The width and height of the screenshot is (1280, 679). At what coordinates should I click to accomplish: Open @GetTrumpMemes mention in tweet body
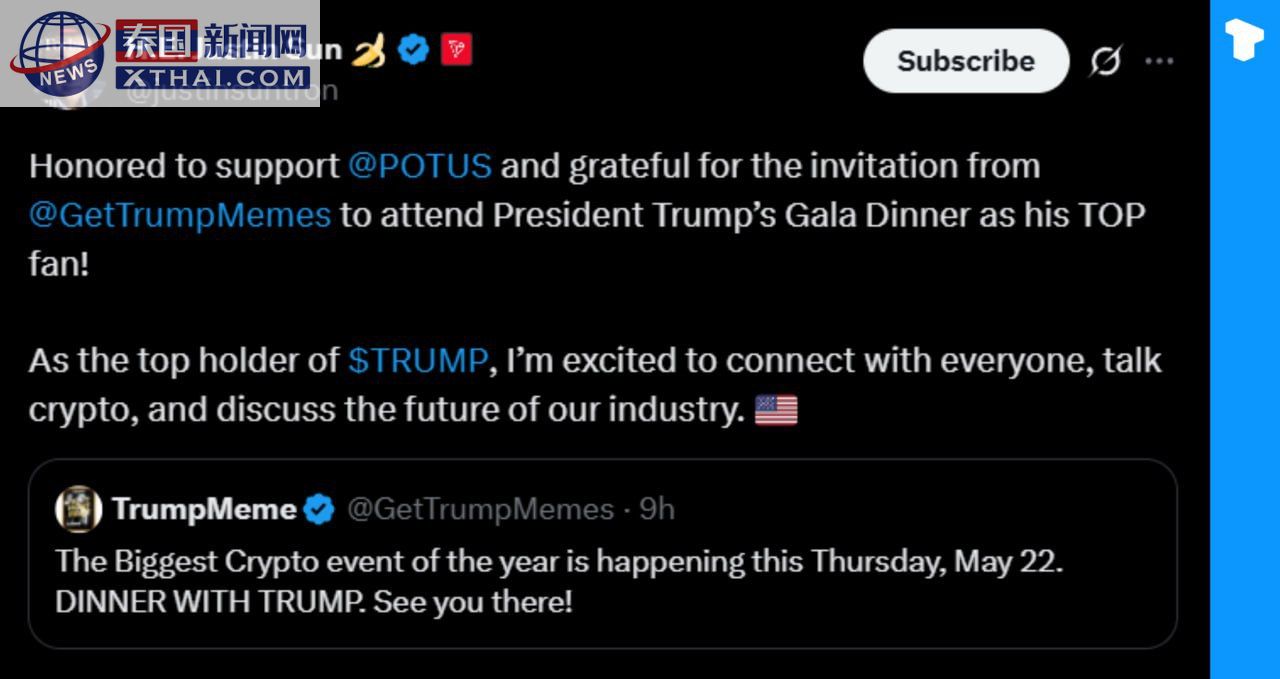click(x=180, y=215)
